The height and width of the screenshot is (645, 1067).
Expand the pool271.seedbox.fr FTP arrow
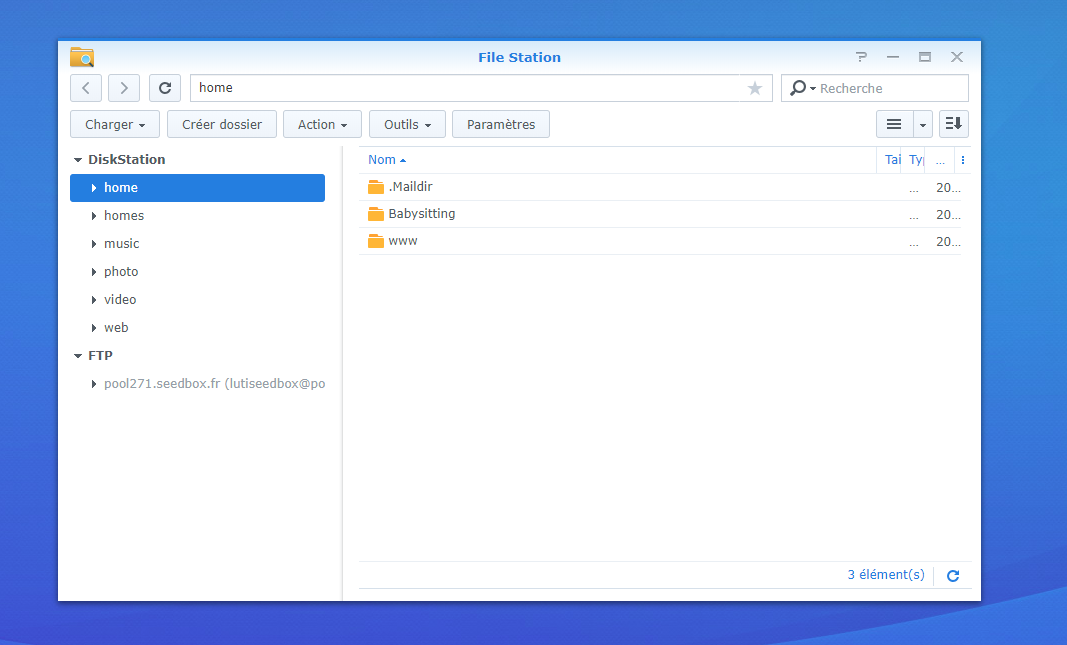[94, 384]
